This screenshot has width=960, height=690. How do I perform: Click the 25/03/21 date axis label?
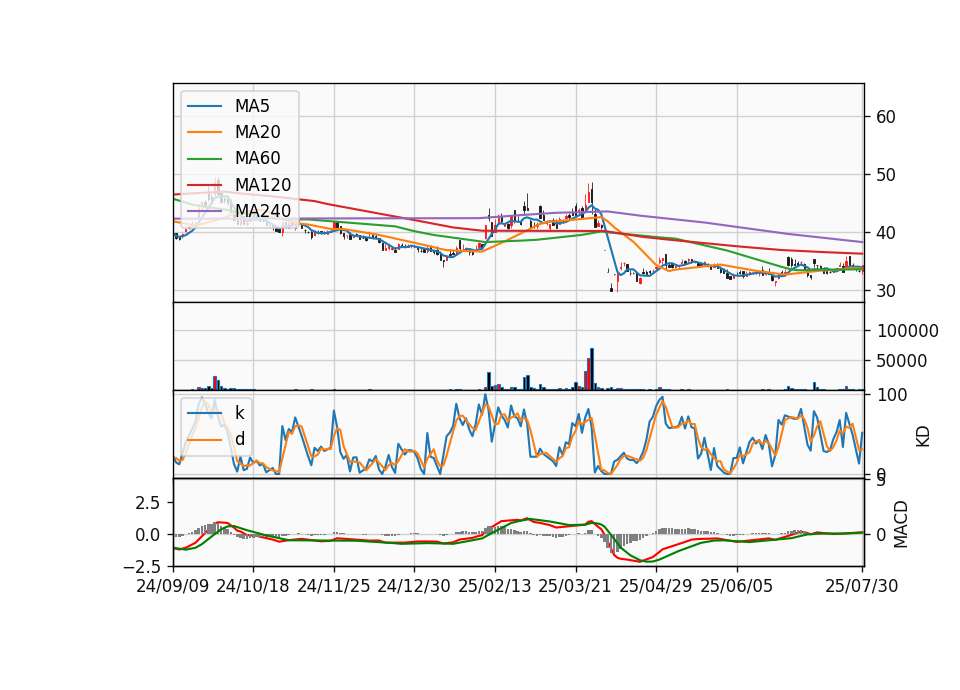pyautogui.click(x=575, y=586)
